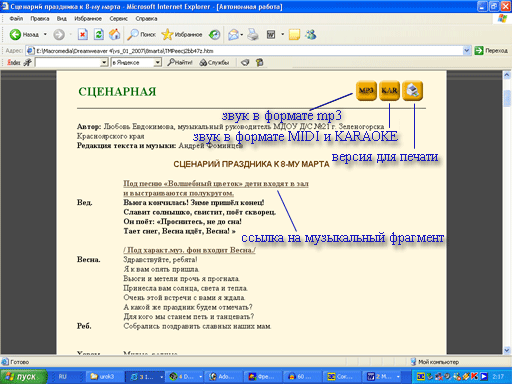Image resolution: width=512 pixels, height=384 pixels.
Task: Open the Правка menu
Action: pyautogui.click(x=40, y=19)
